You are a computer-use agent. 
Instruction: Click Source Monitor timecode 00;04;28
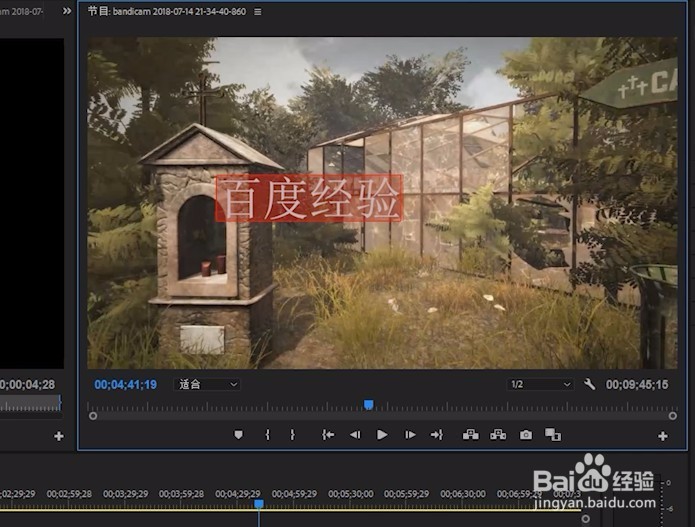27,384
